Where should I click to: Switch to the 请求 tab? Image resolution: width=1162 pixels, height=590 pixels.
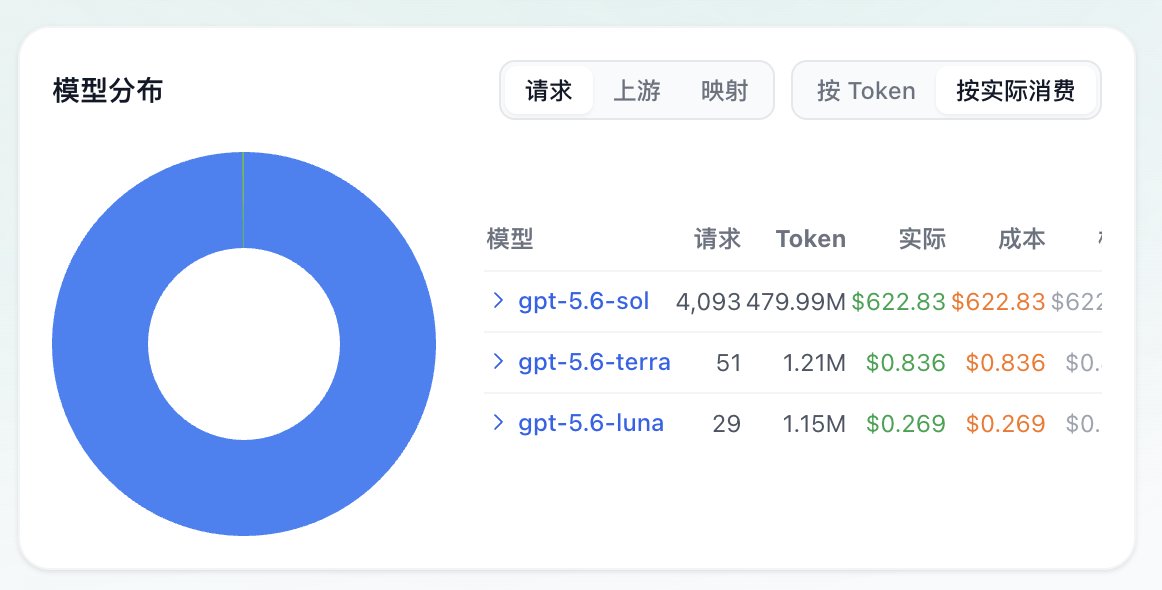[548, 90]
